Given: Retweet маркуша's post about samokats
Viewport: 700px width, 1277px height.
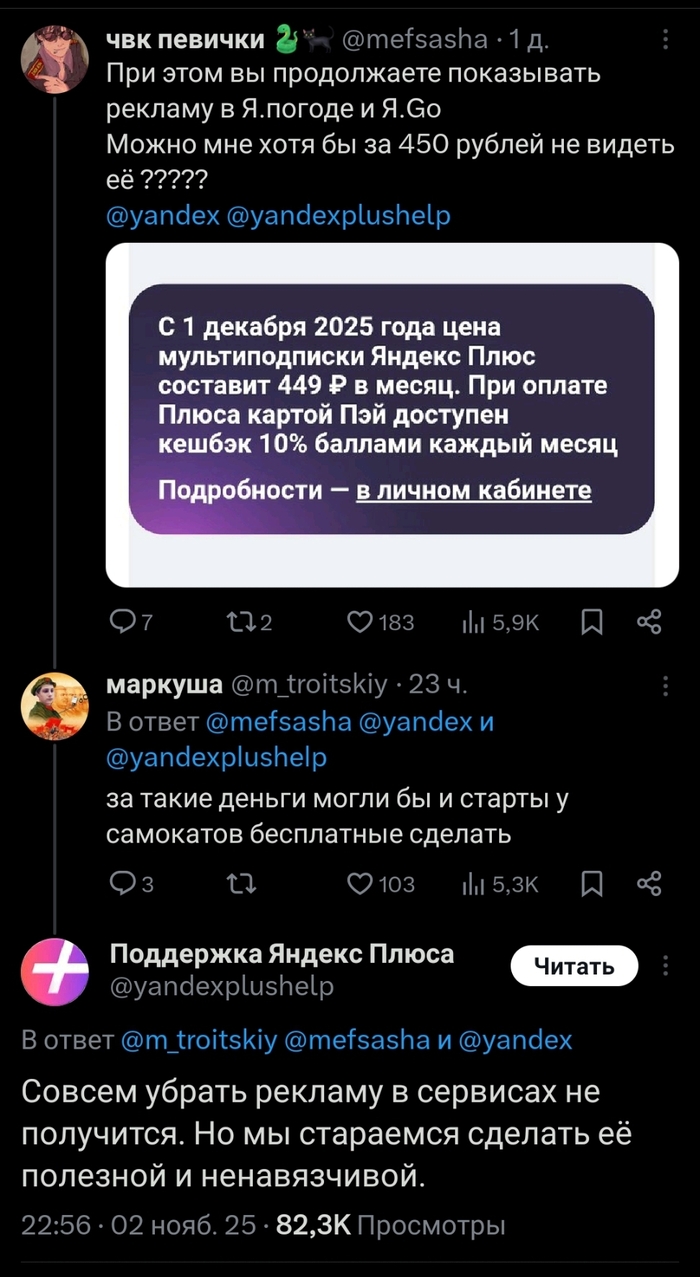Looking at the screenshot, I should [240, 884].
